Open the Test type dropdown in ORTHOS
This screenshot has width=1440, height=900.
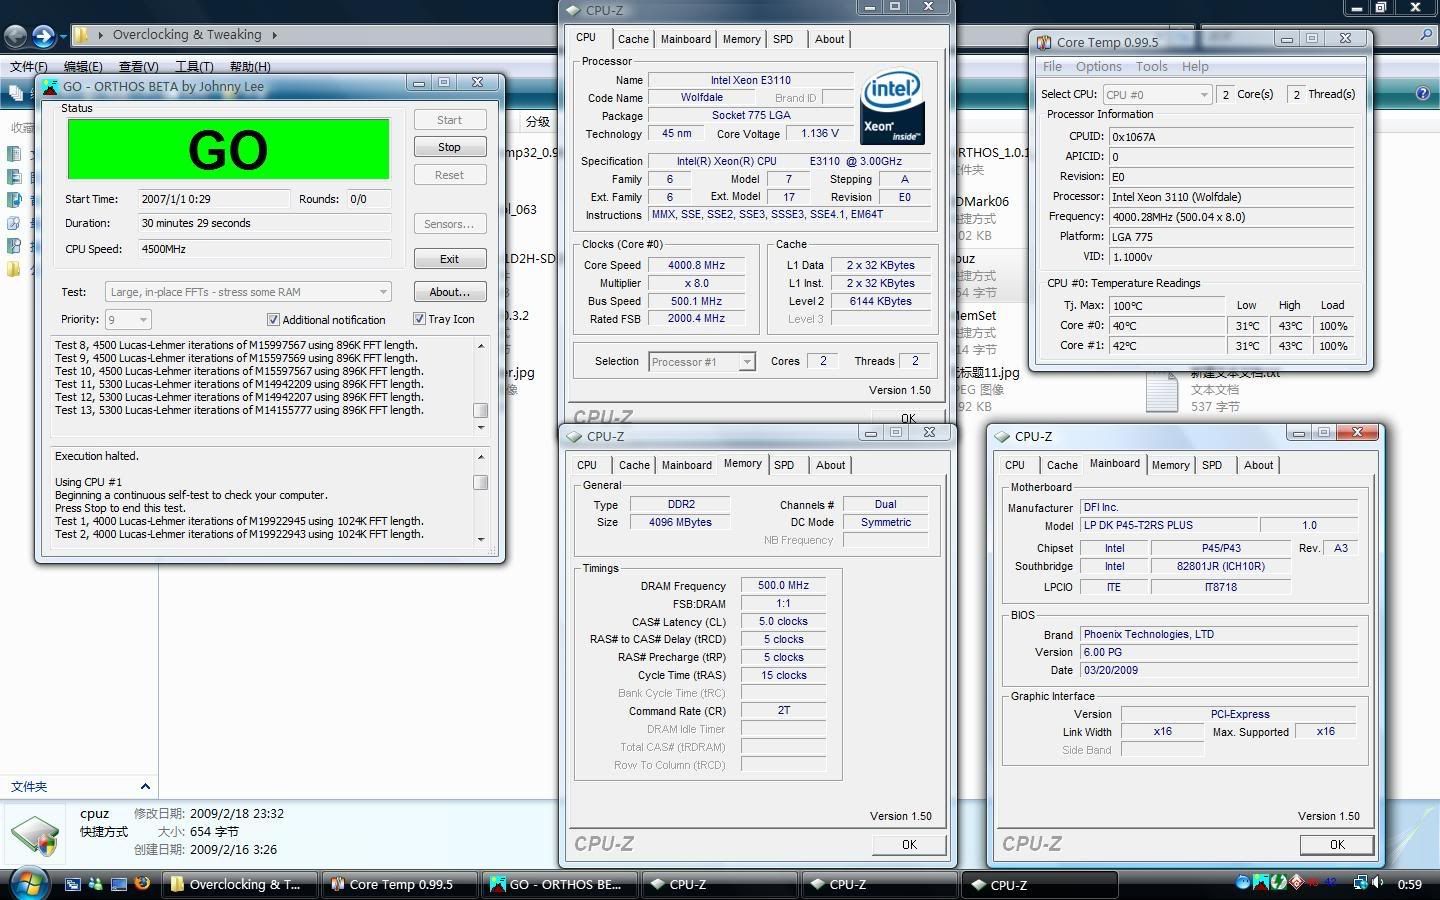click(x=382, y=292)
